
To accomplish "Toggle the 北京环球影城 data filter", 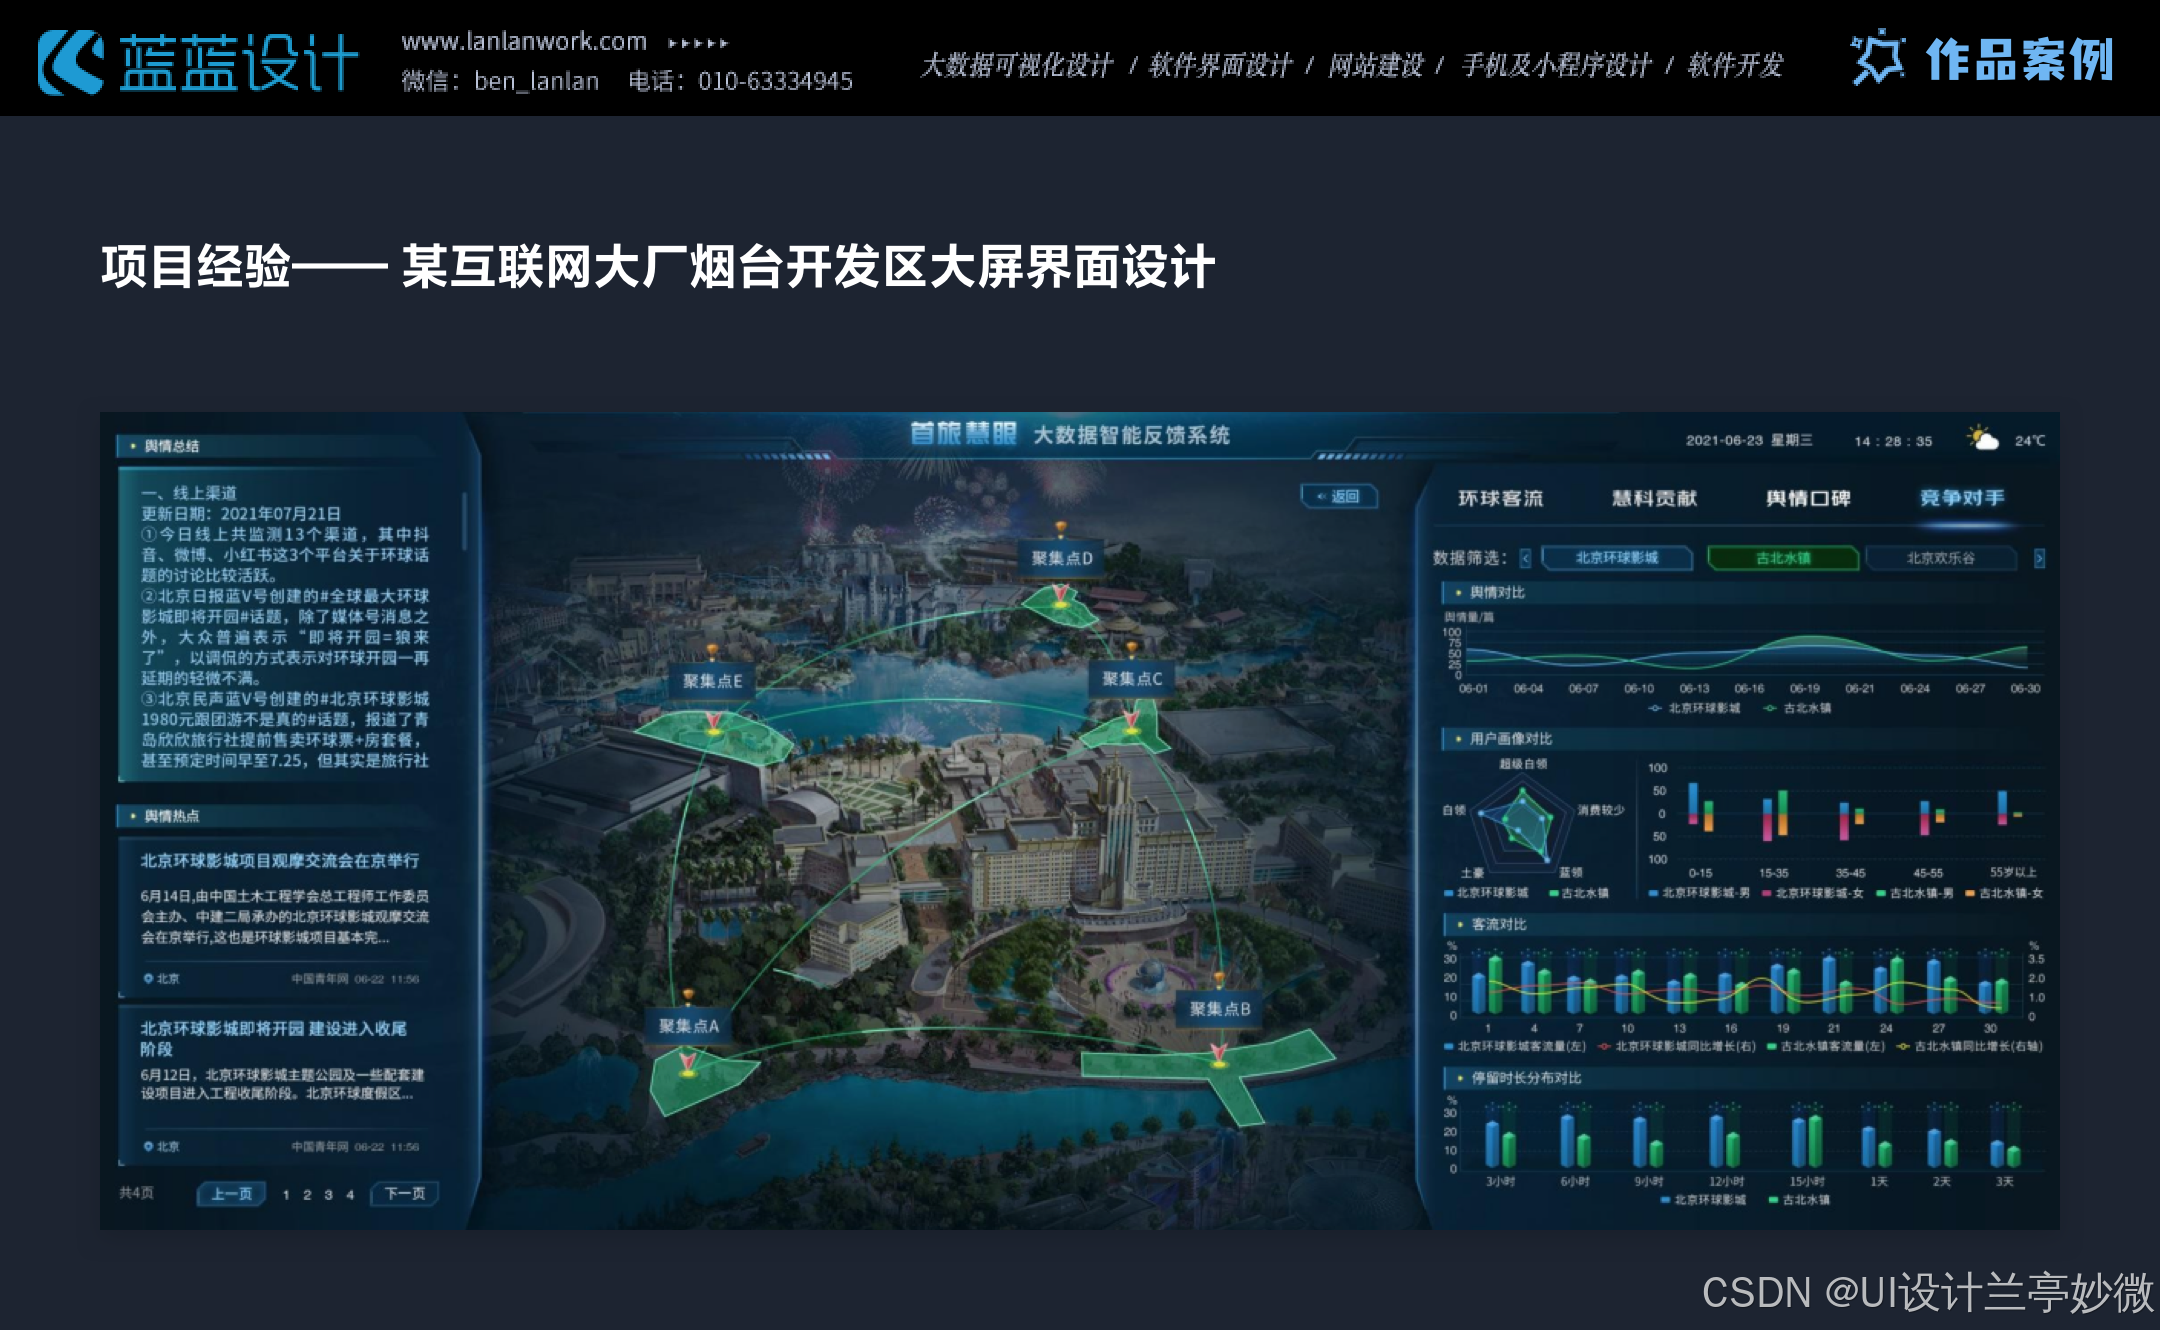I will [1616, 558].
